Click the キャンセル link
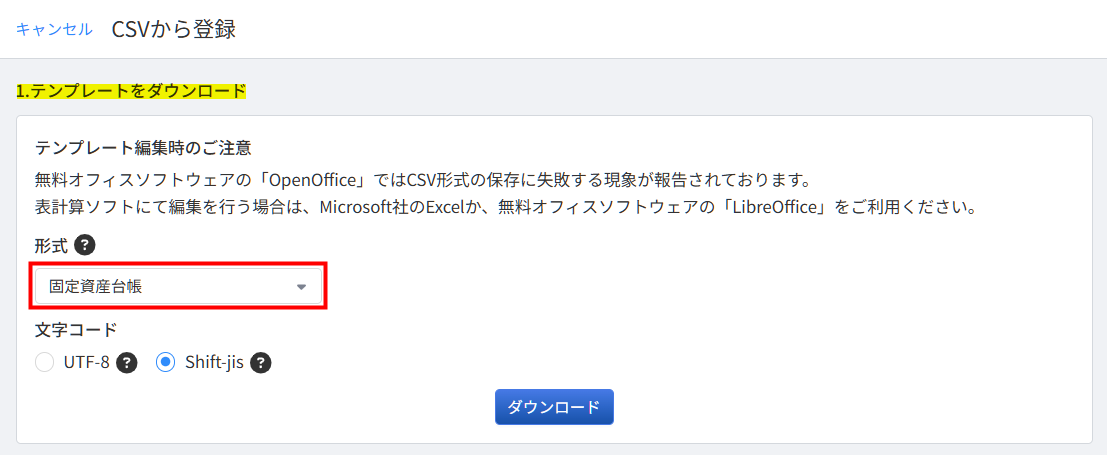Image resolution: width=1107 pixels, height=455 pixels. [54, 30]
